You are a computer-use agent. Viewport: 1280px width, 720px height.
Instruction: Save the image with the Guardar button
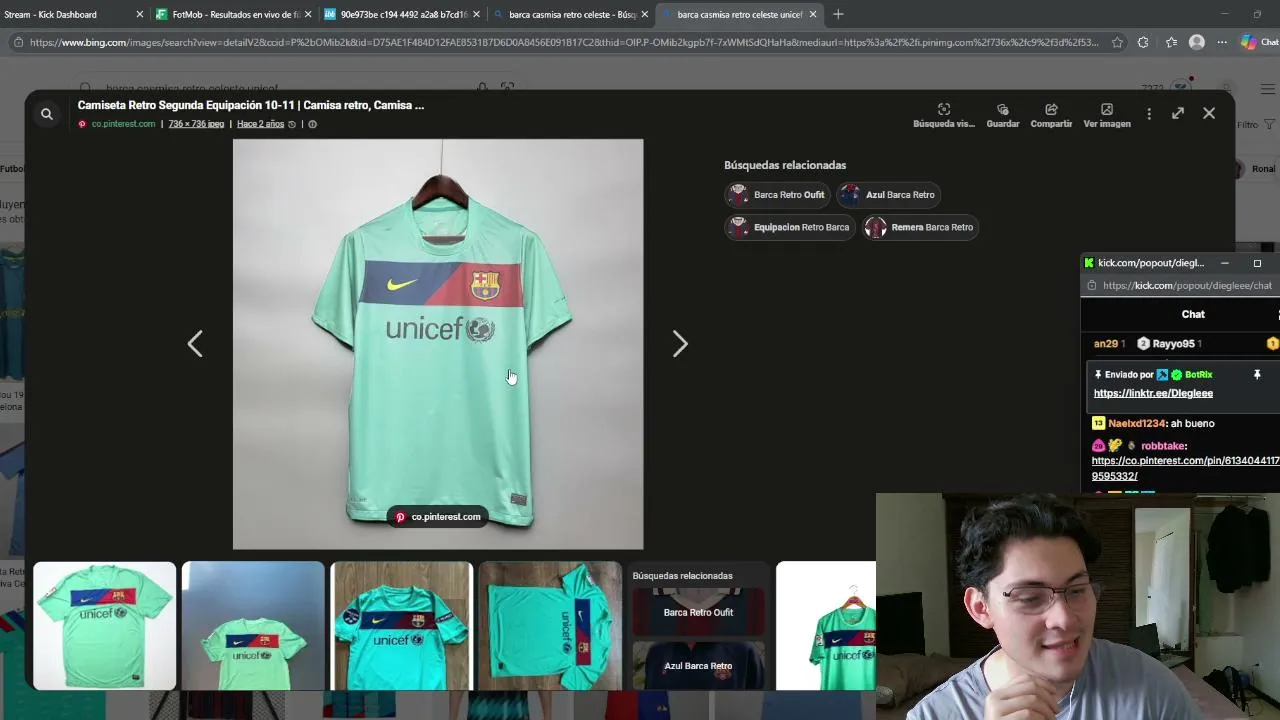tap(1003, 115)
